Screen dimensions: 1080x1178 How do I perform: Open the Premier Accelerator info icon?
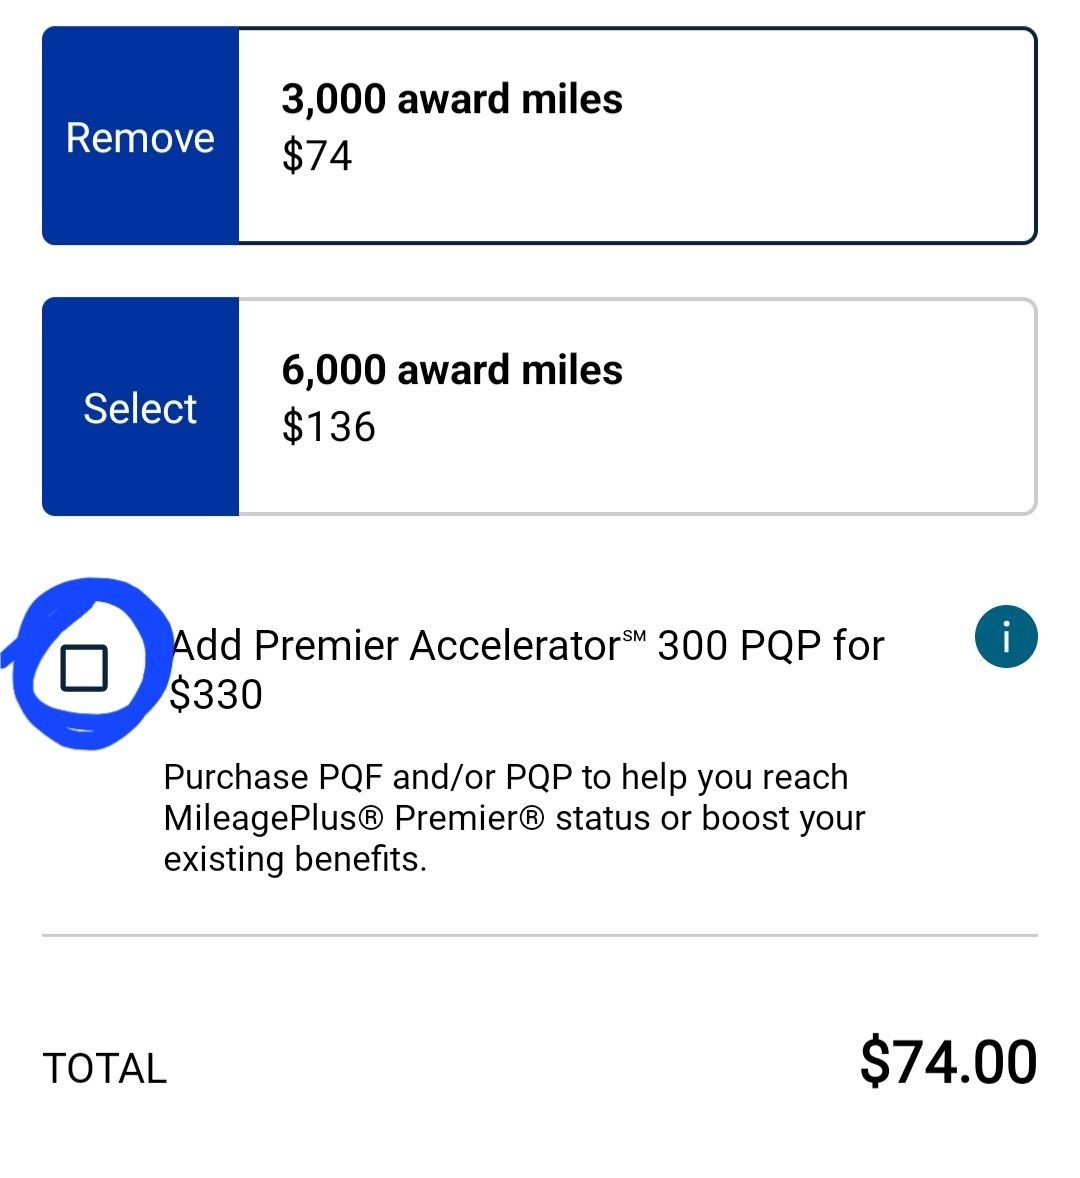[x=1005, y=637]
